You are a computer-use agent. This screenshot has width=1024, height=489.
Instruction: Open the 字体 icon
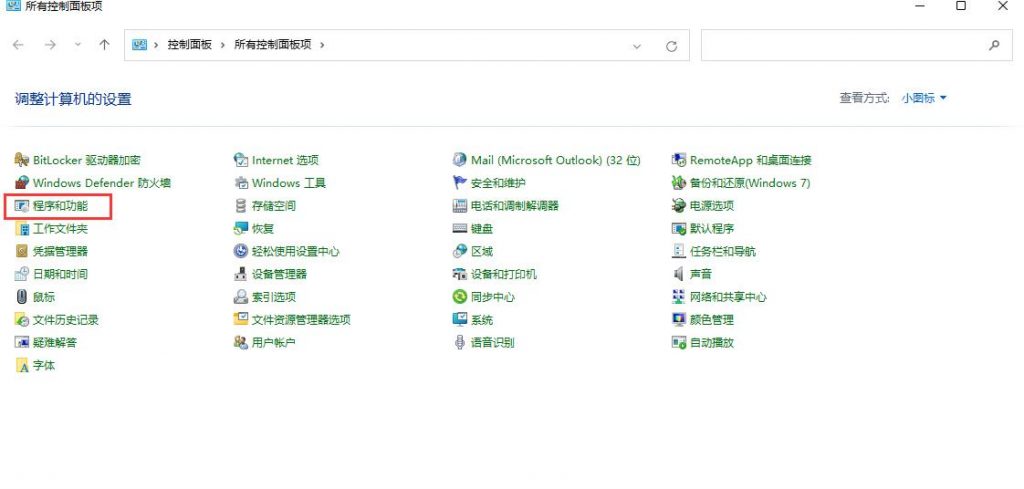pos(22,366)
